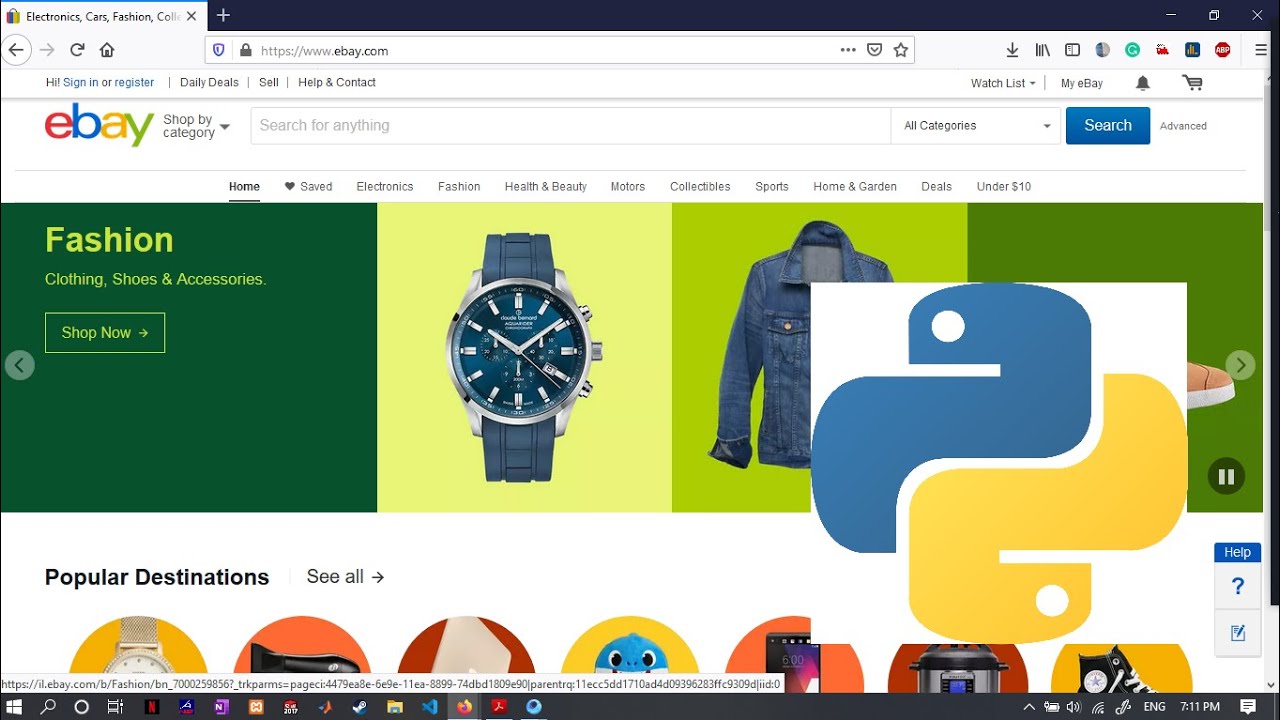Go to the eBay logo homepage
1280x720 pixels.
point(99,125)
